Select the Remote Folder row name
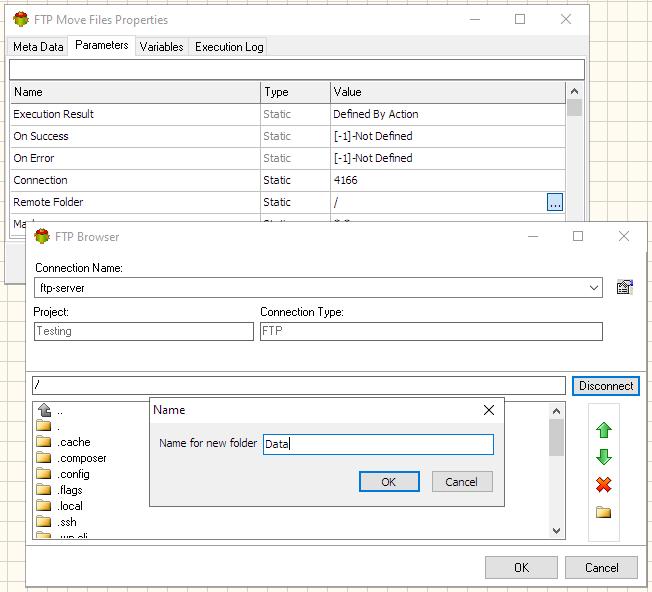This screenshot has height=592, width=652. click(x=48, y=202)
